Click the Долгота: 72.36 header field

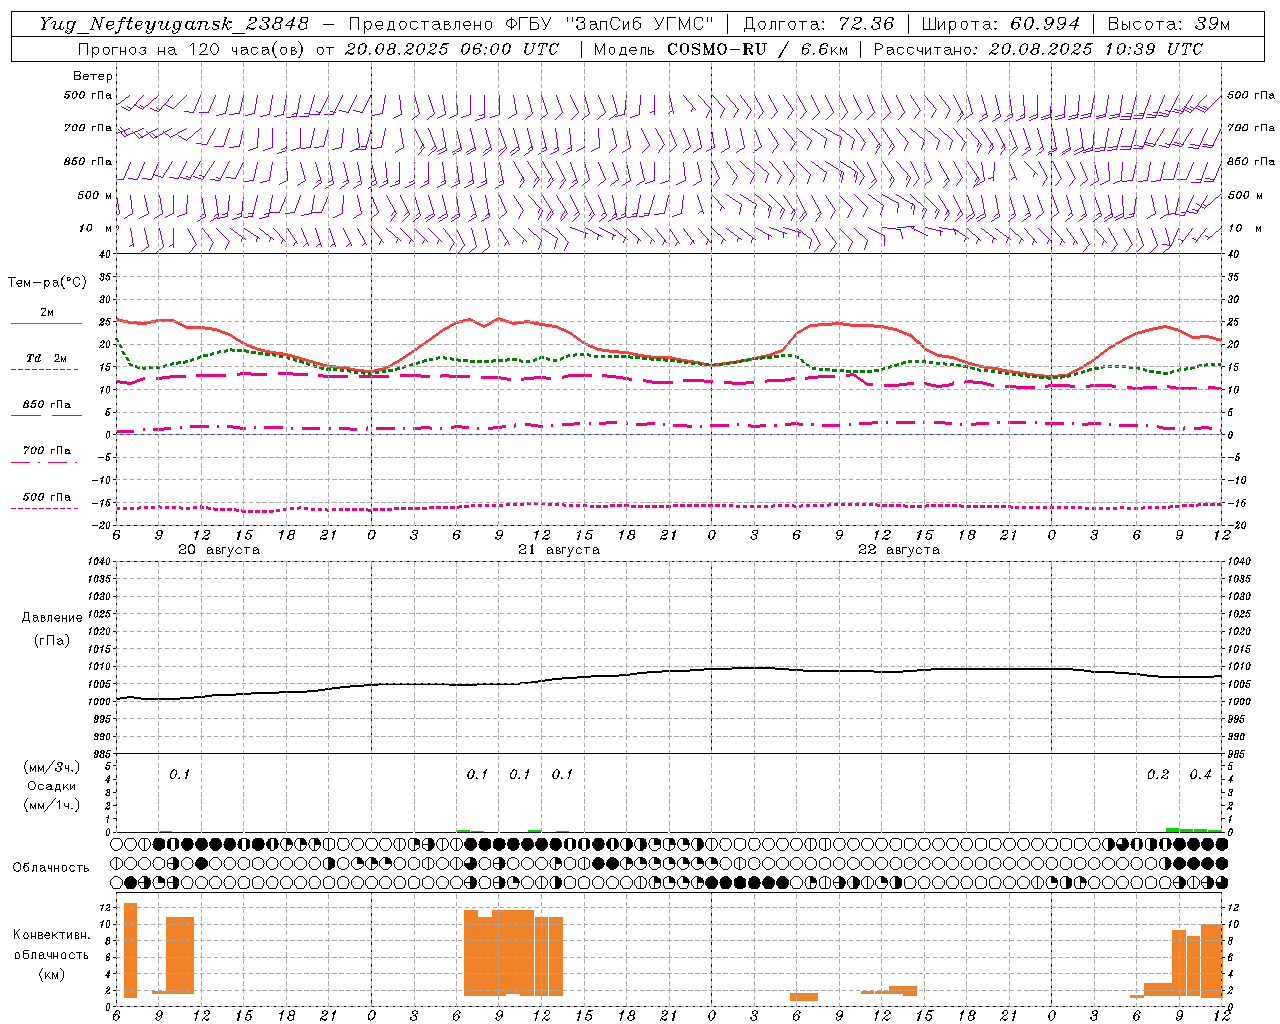tap(818, 24)
